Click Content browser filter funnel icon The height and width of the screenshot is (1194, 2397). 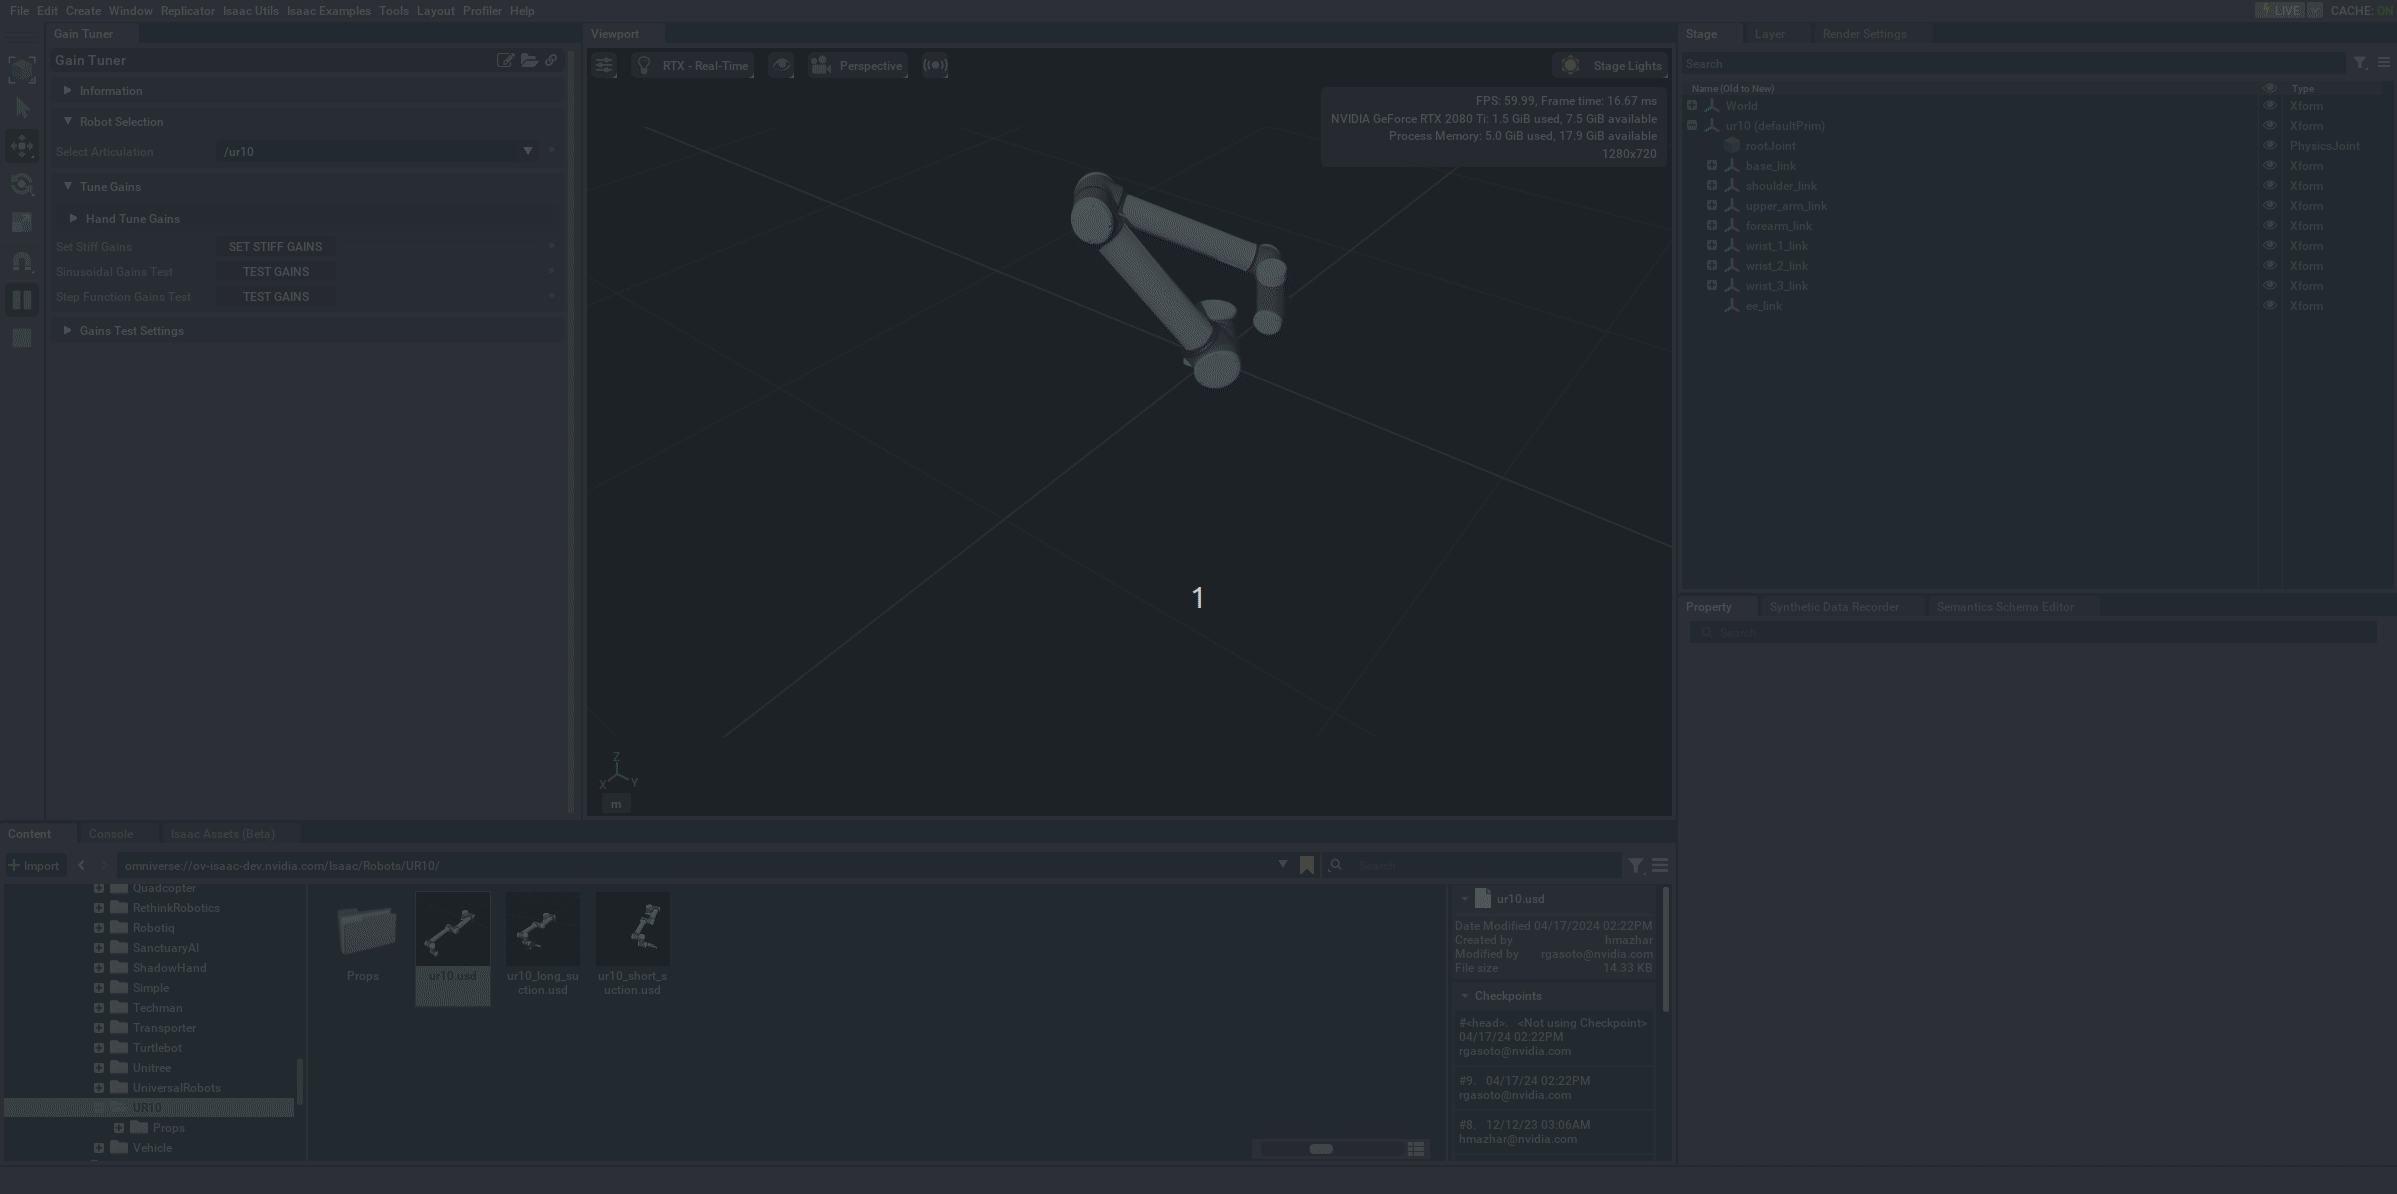tap(1636, 866)
